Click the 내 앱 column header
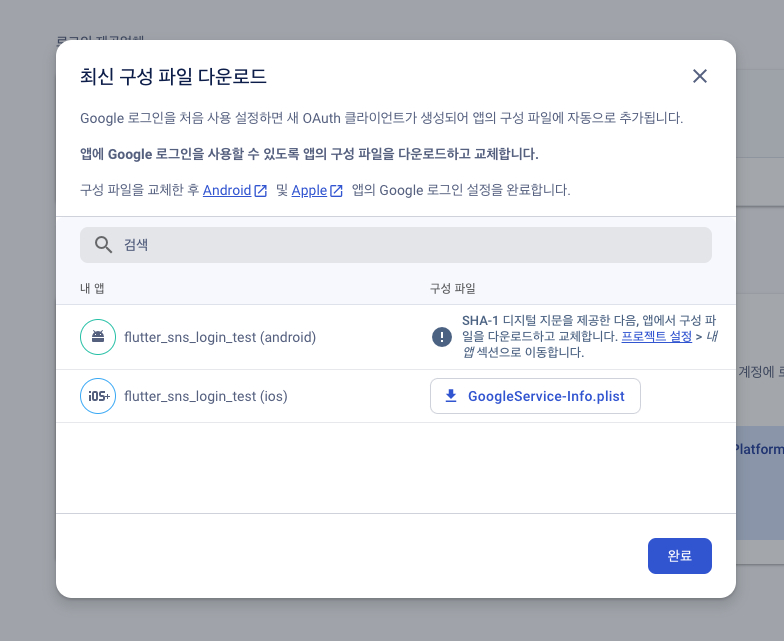This screenshot has height=641, width=784. click(92, 288)
